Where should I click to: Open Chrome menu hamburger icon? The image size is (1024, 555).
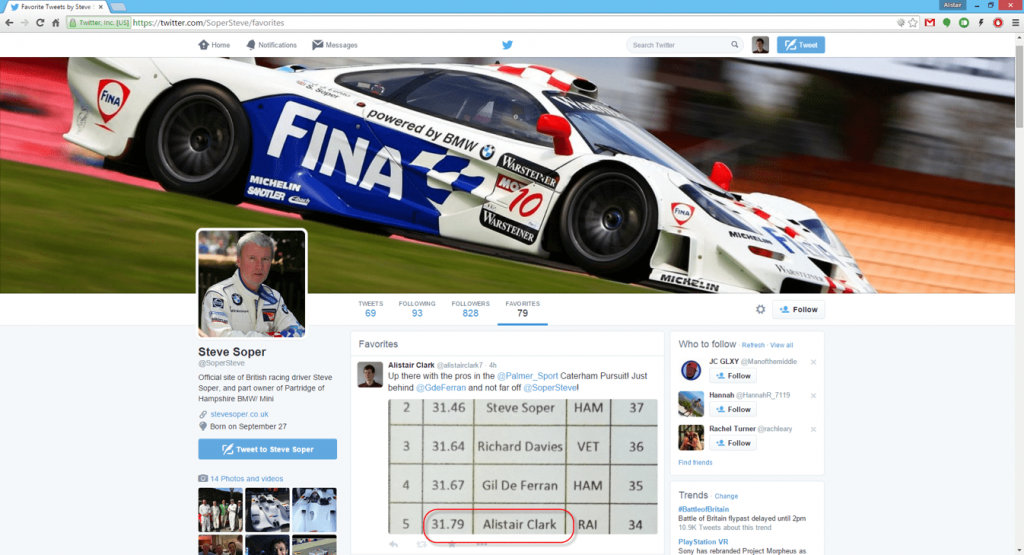coord(1015,22)
